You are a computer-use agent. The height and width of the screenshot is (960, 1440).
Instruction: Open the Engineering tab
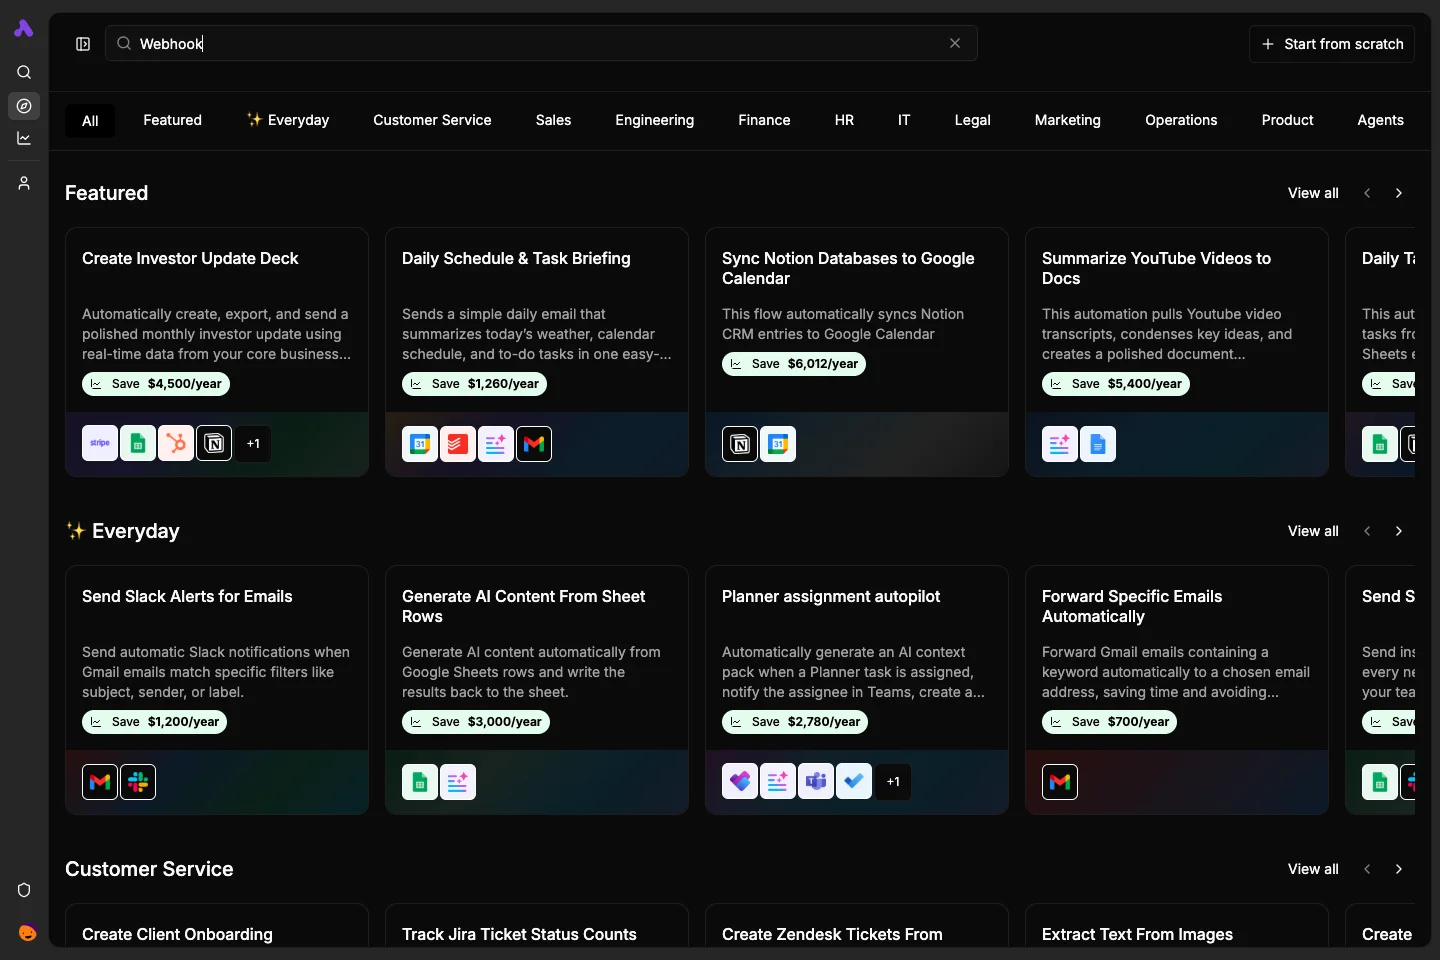pos(654,120)
